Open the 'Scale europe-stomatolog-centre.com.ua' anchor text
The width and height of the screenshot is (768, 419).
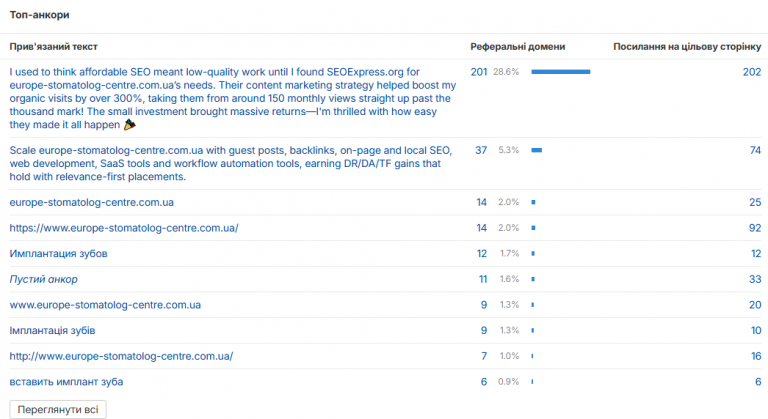(231, 163)
